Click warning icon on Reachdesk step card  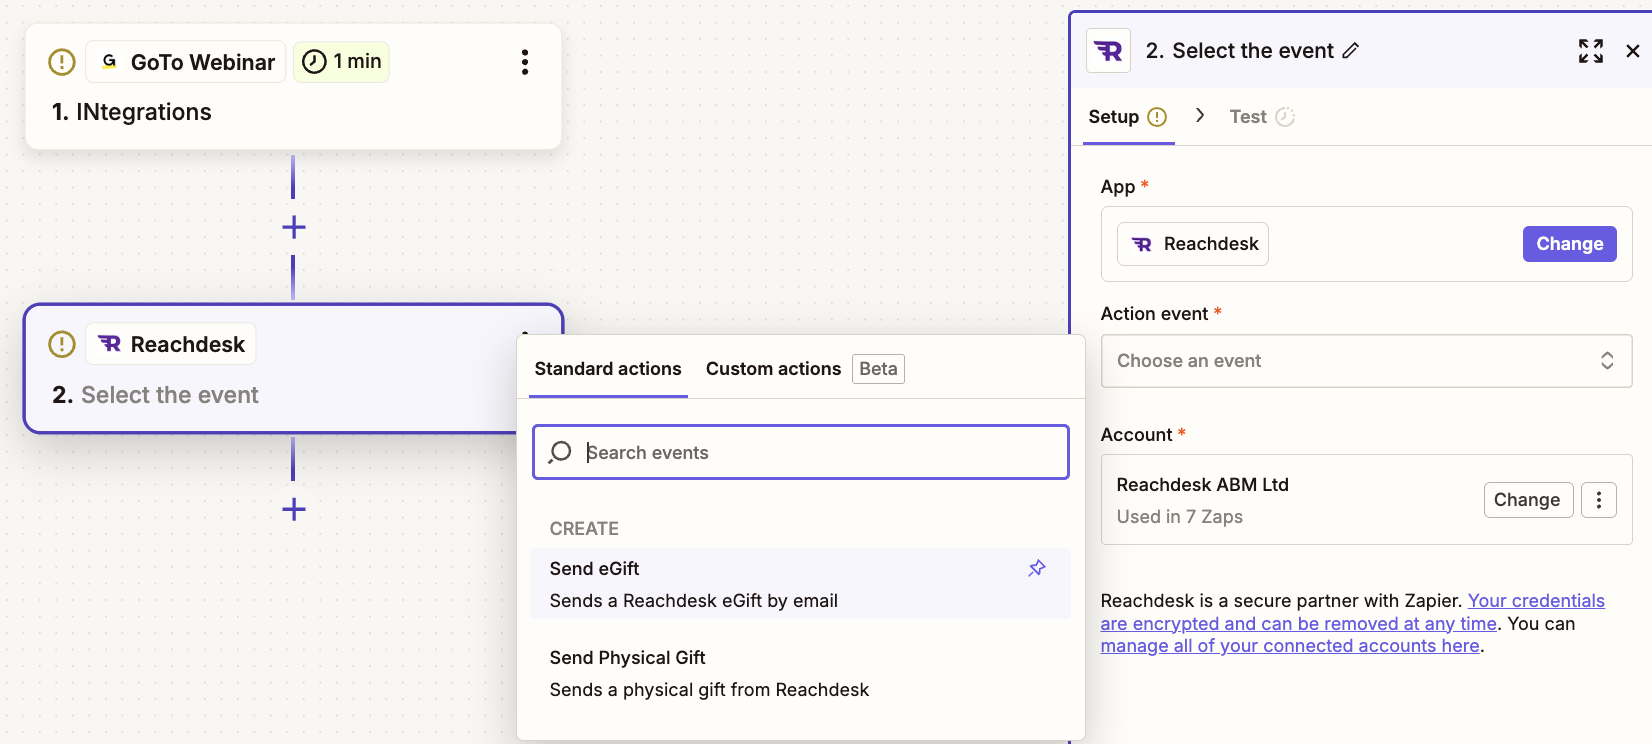(62, 345)
